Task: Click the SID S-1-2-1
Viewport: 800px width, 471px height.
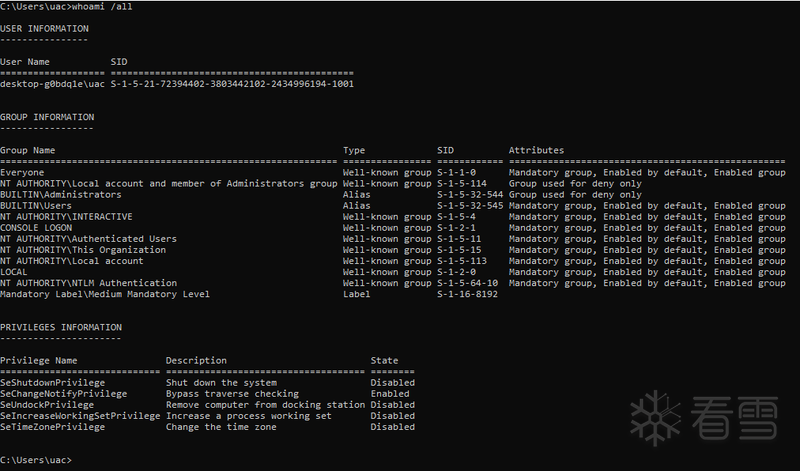Action: pos(456,228)
